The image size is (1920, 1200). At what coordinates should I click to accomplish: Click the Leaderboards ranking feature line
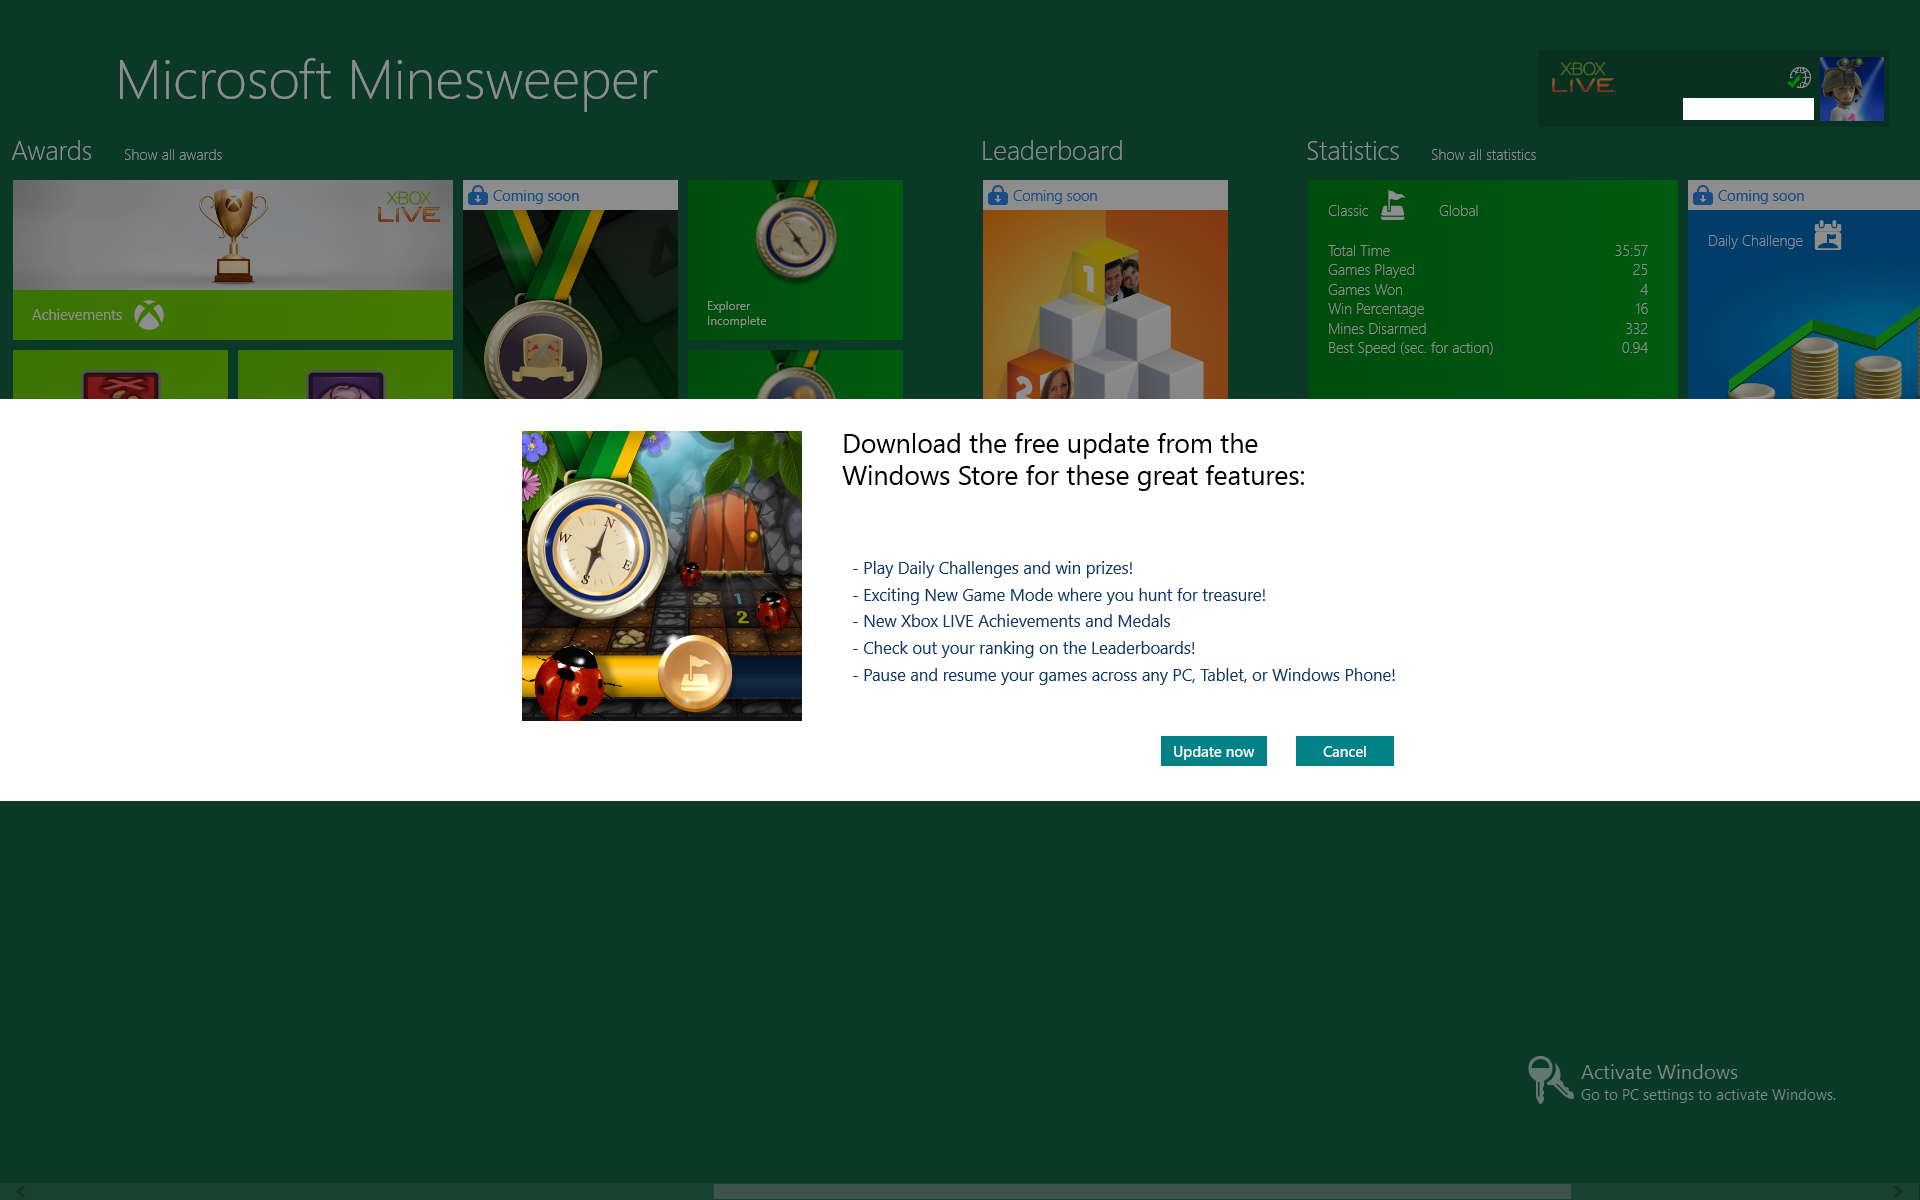[1024, 648]
